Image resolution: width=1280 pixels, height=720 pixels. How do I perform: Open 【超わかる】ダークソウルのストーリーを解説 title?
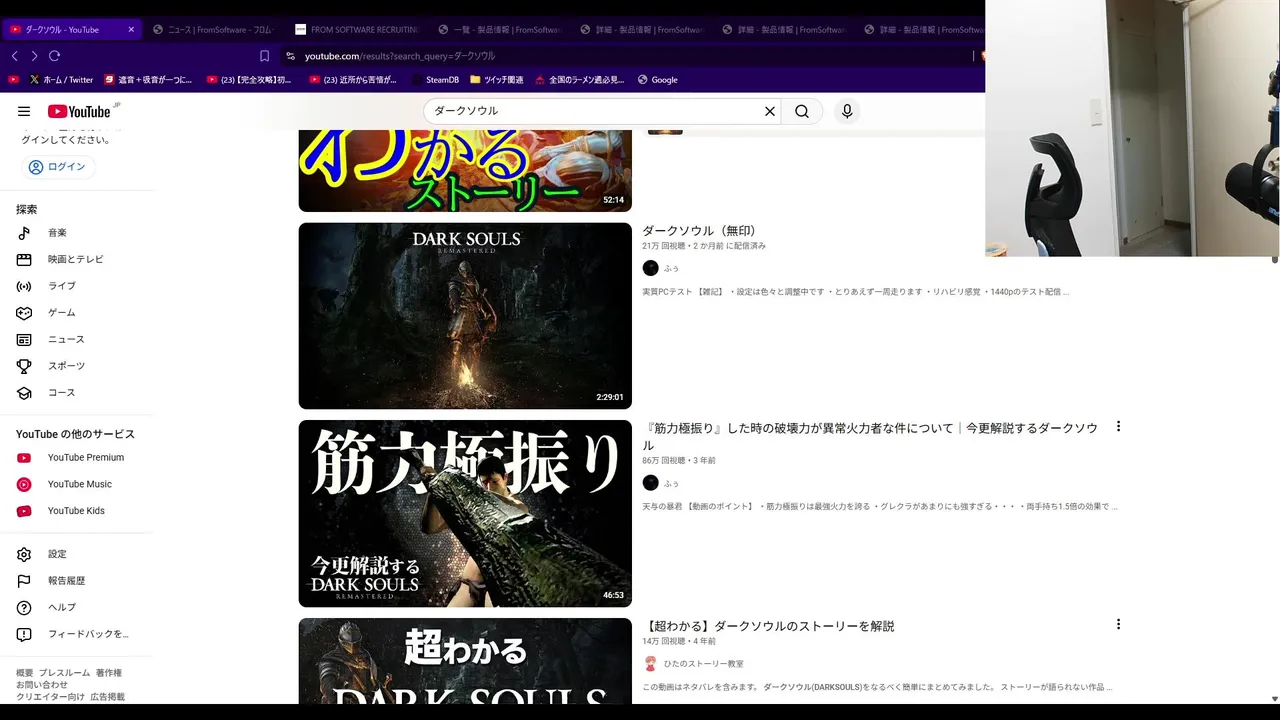point(768,626)
